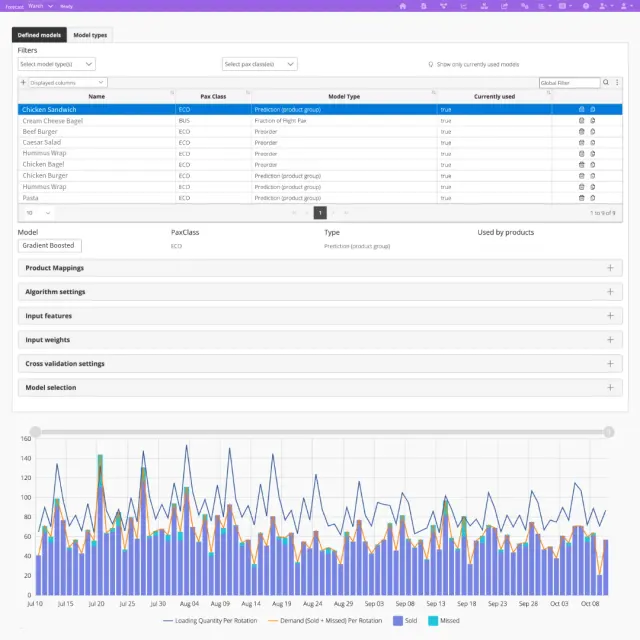Image resolution: width=640 pixels, height=640 pixels.
Task: Expand the Input features section
Action: click(320, 316)
